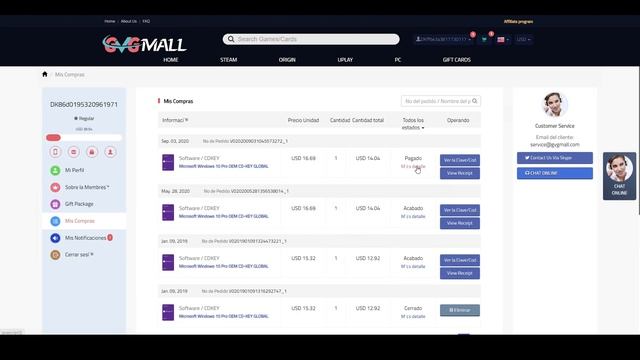Viewport: 640px width, 360px height.
Task: Click the membership progress bar in sidebar
Action: click(84, 138)
